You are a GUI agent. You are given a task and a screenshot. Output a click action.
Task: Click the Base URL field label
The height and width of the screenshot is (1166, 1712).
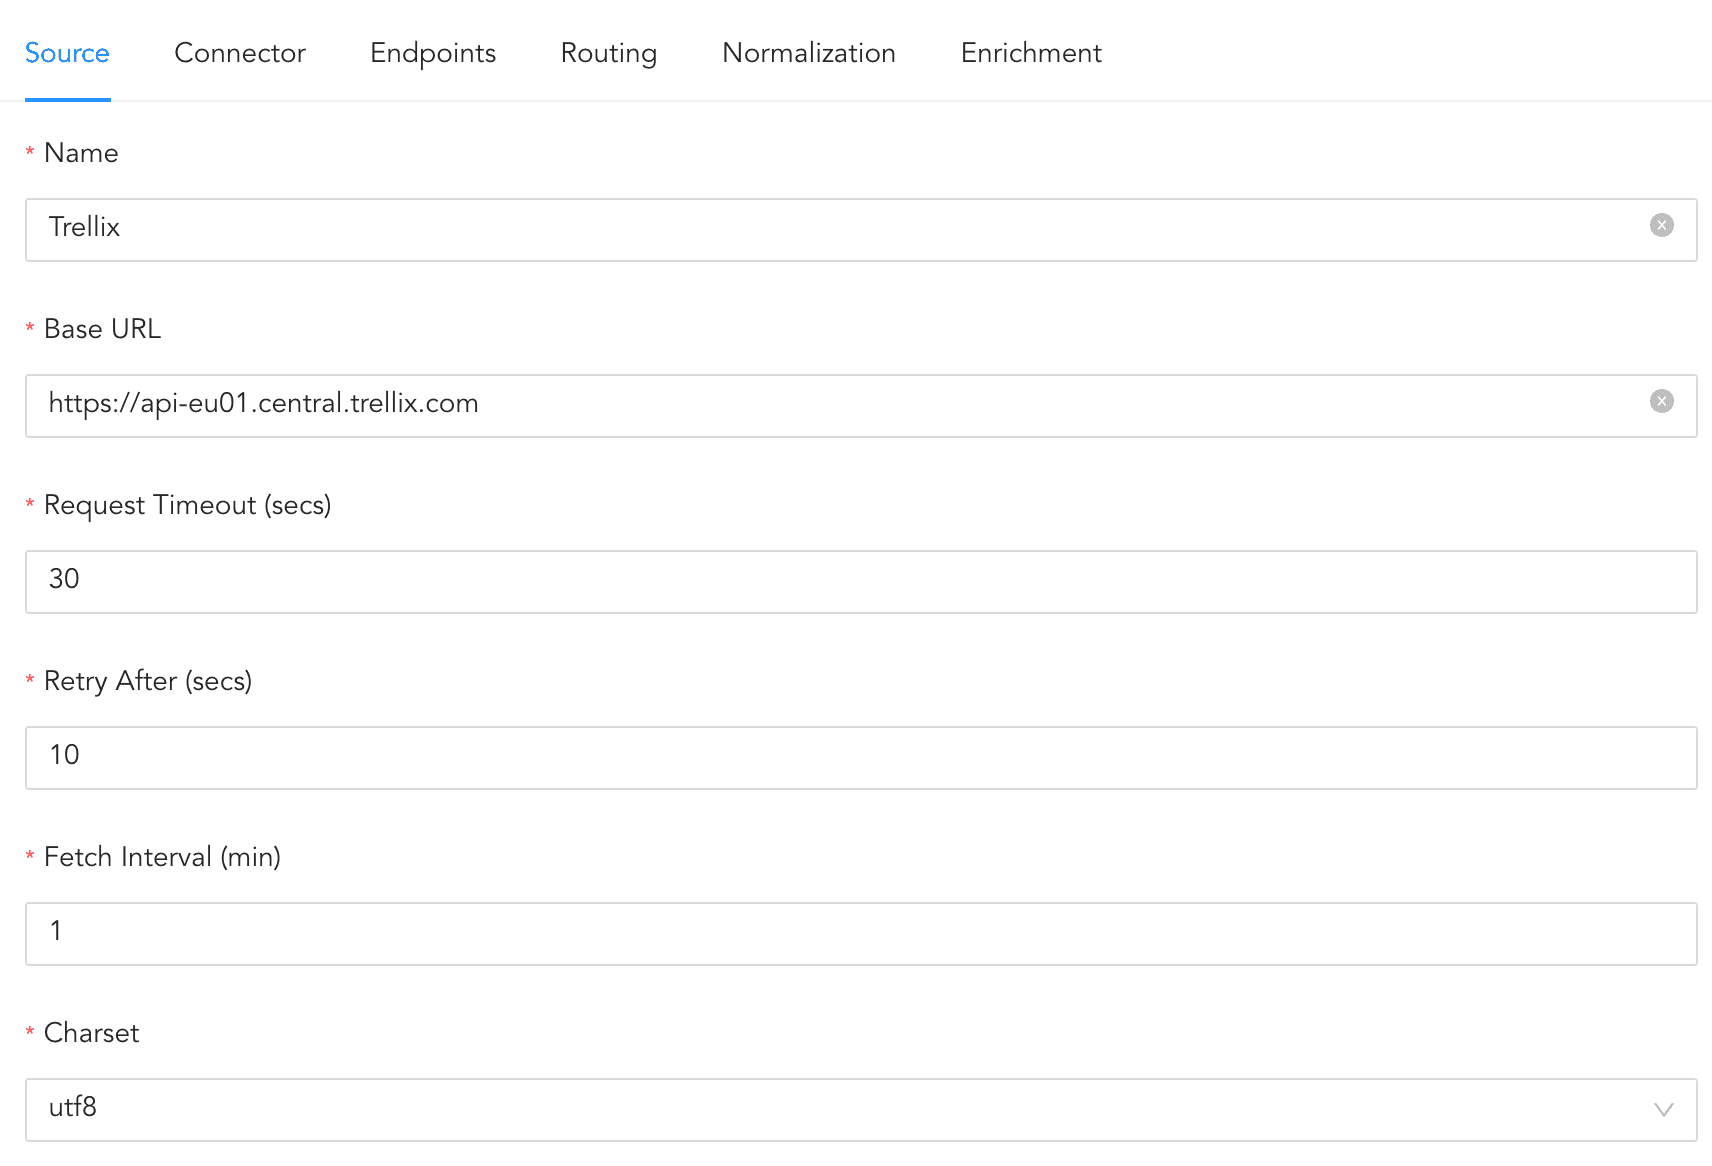tap(102, 329)
